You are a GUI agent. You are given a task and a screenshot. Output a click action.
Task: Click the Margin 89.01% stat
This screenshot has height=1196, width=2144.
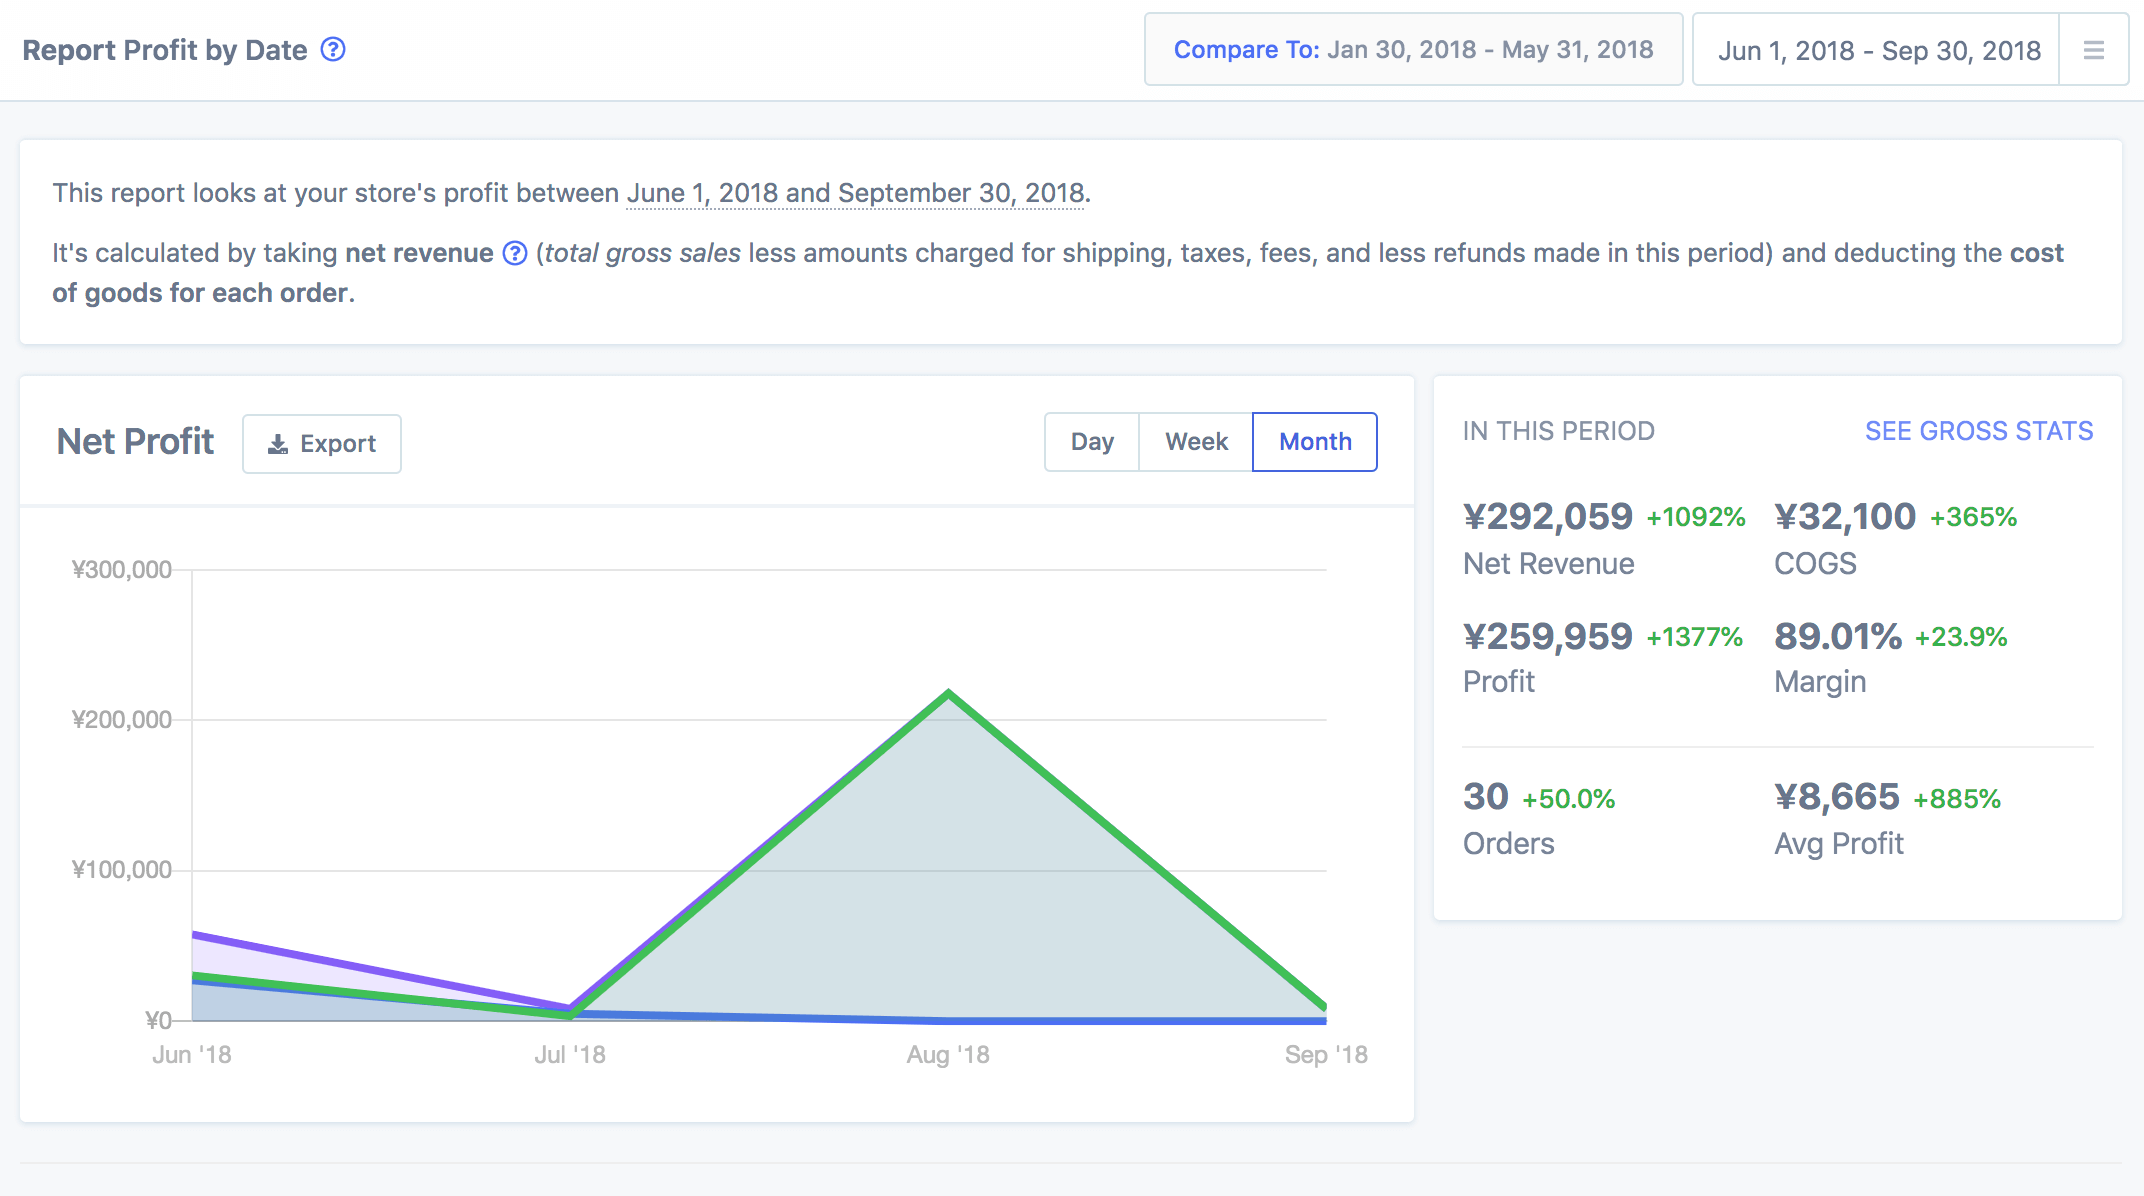pos(1837,637)
